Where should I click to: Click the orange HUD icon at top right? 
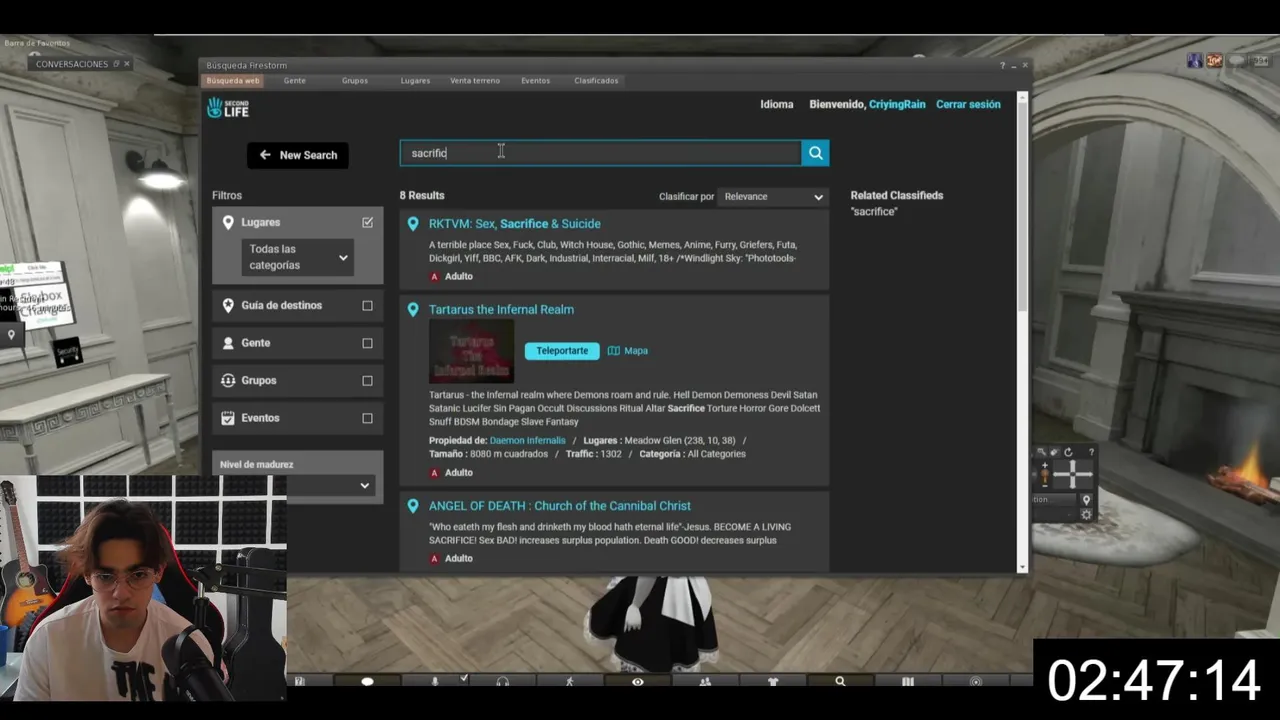coord(1214,61)
